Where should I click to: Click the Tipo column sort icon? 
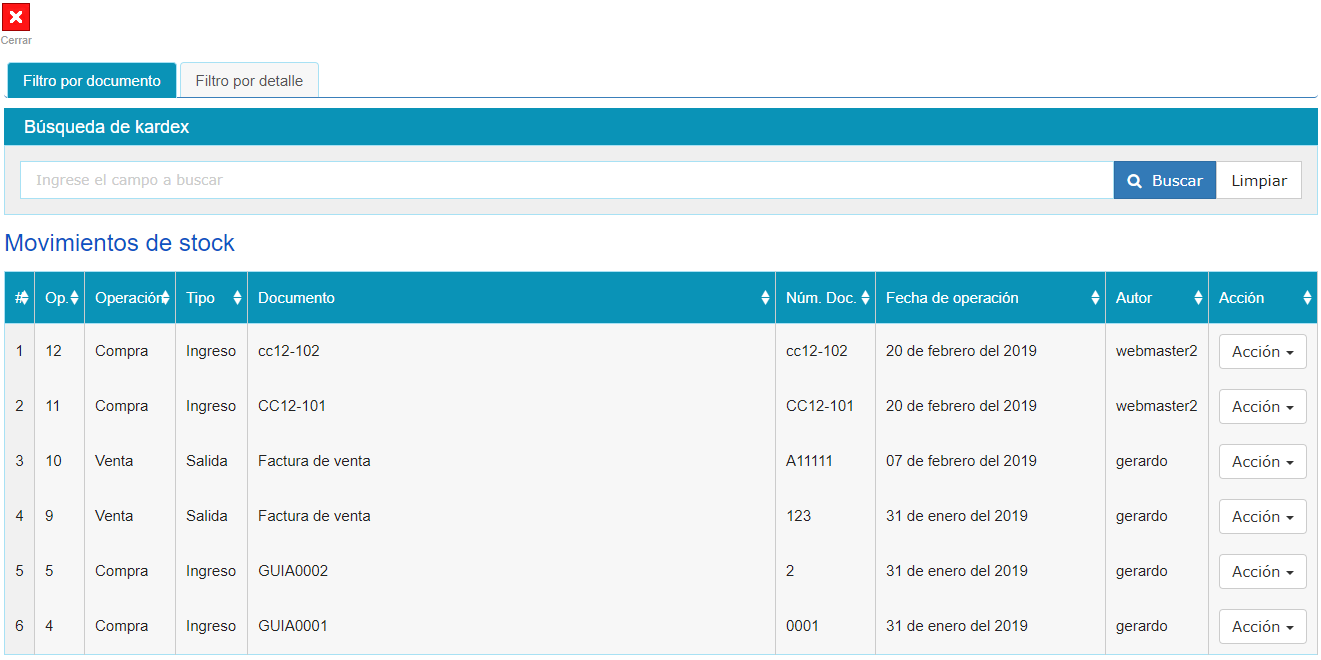pos(237,298)
